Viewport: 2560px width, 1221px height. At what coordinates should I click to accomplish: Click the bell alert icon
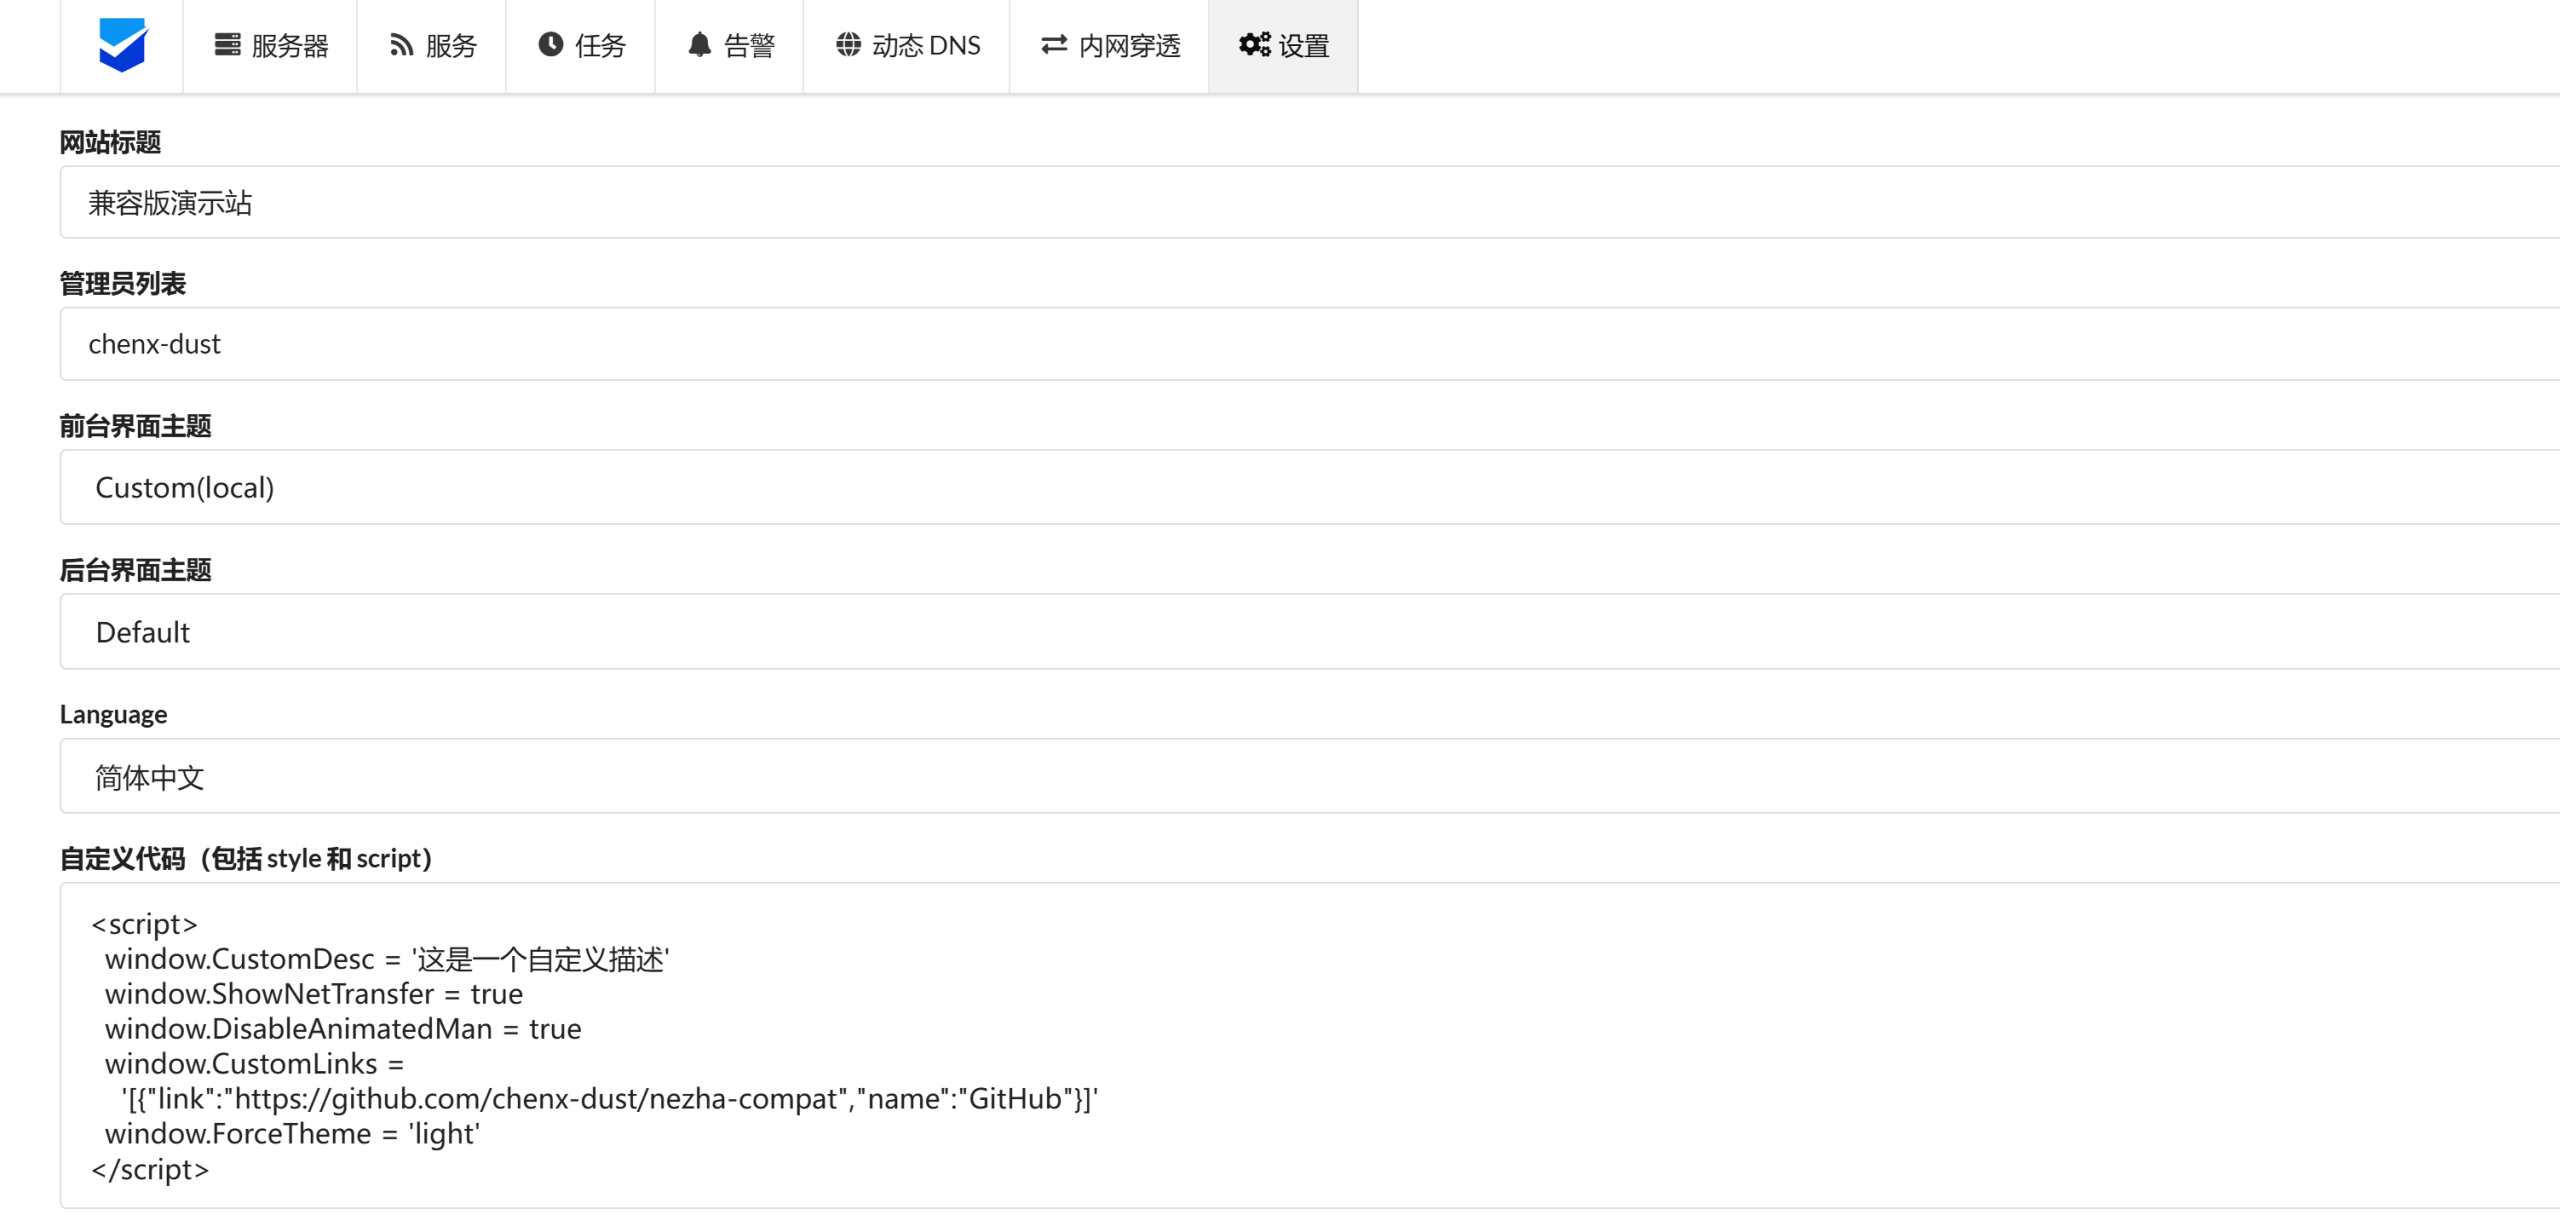pos(699,45)
